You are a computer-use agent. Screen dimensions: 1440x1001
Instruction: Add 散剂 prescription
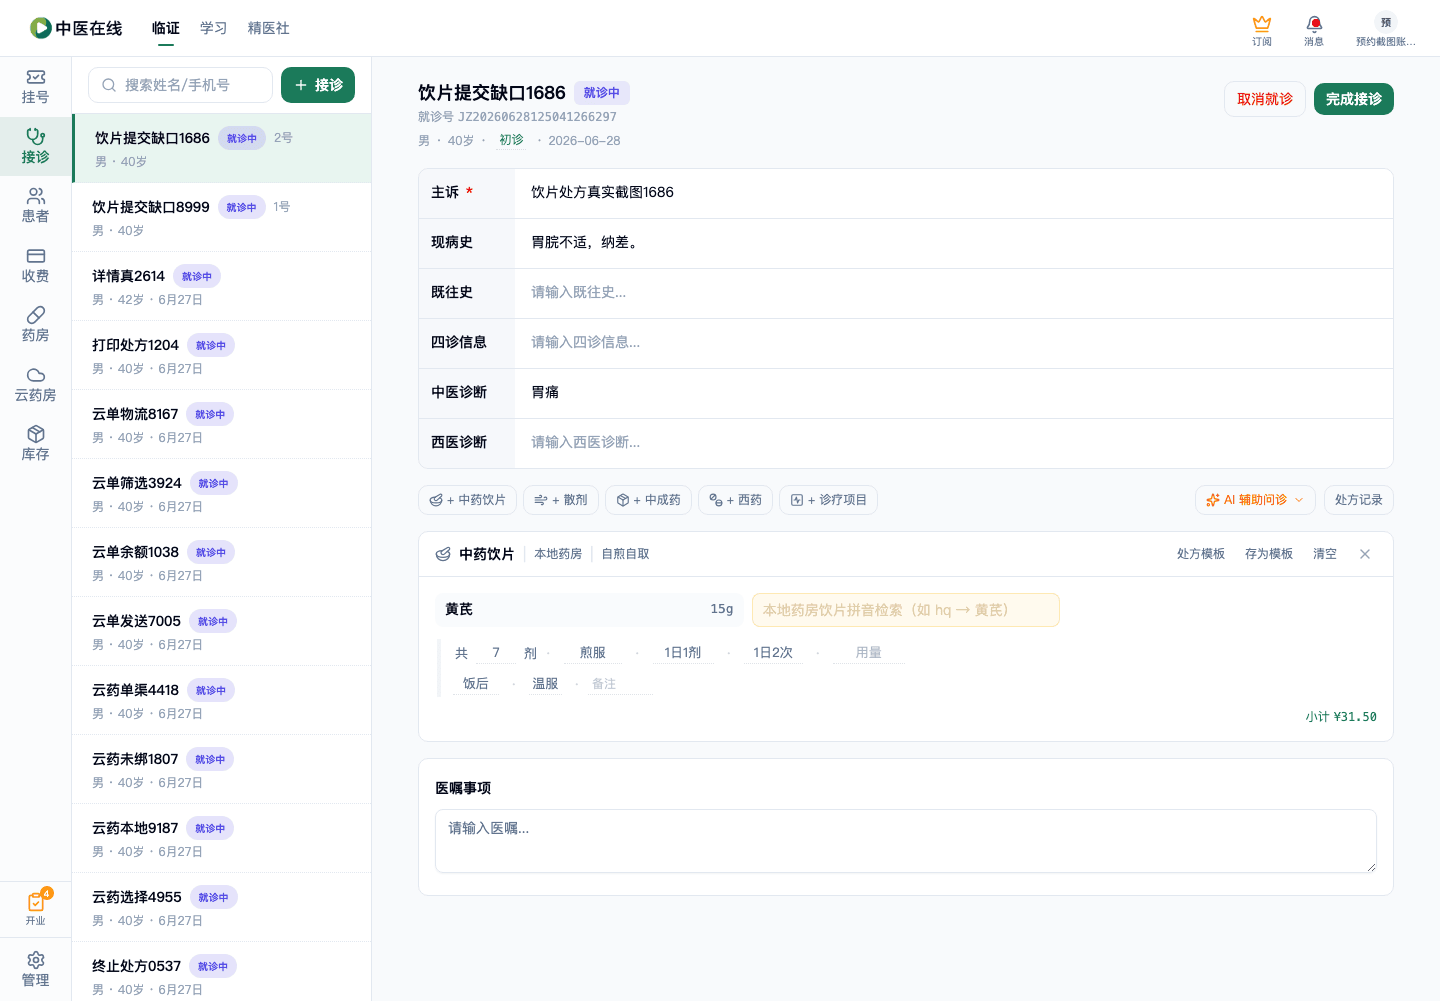pos(561,500)
